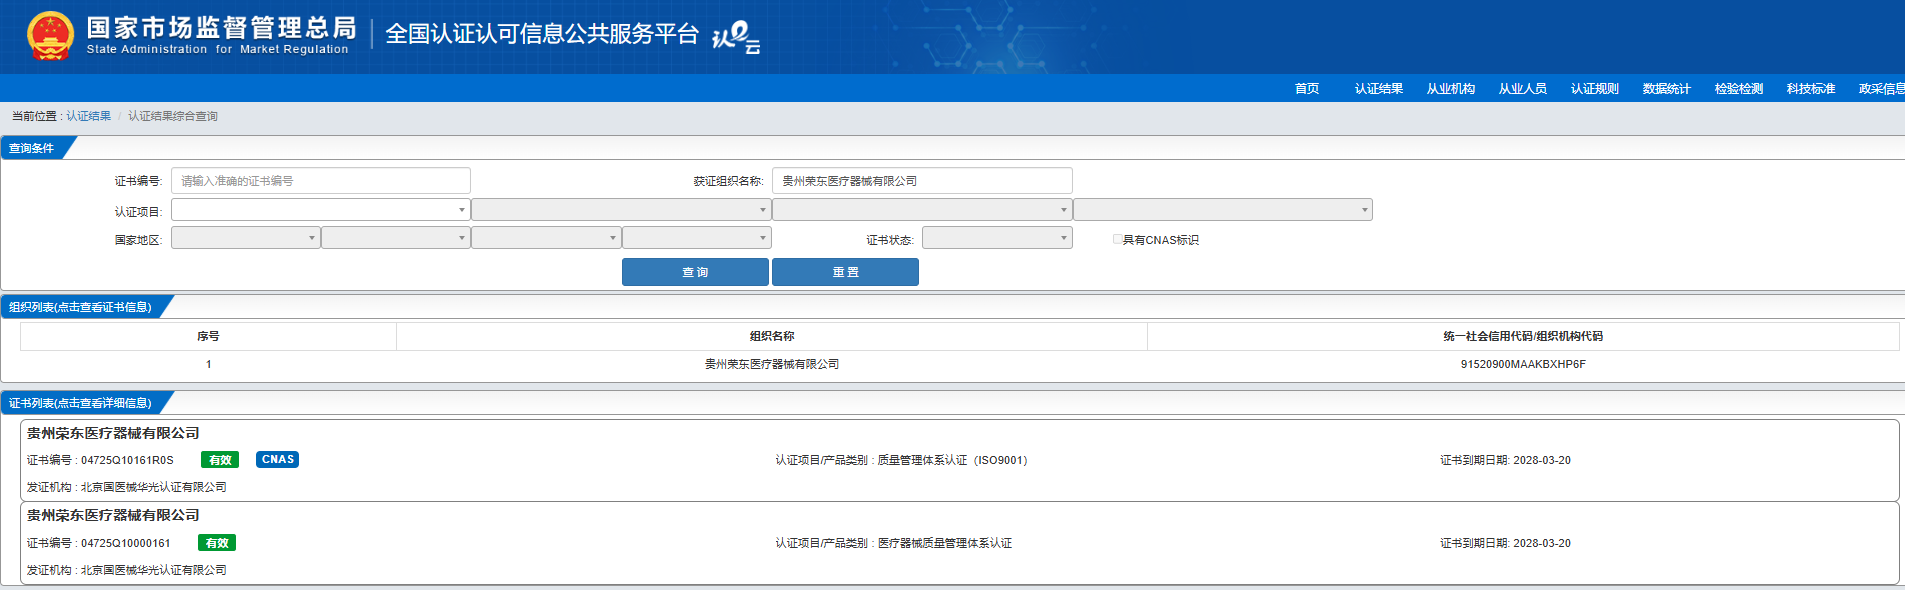Click the 重置 reset button
Viewport: 1905px width, 590px height.
coord(845,272)
